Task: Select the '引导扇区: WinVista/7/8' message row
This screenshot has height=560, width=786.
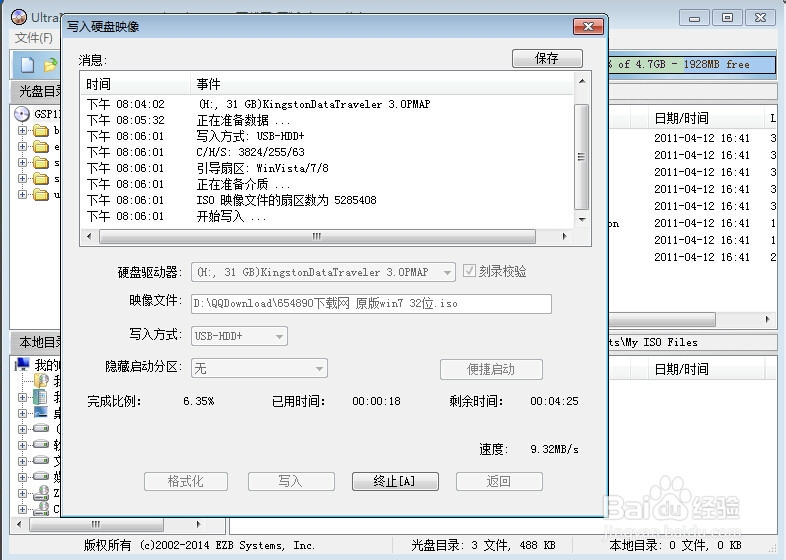Action: coord(327,168)
